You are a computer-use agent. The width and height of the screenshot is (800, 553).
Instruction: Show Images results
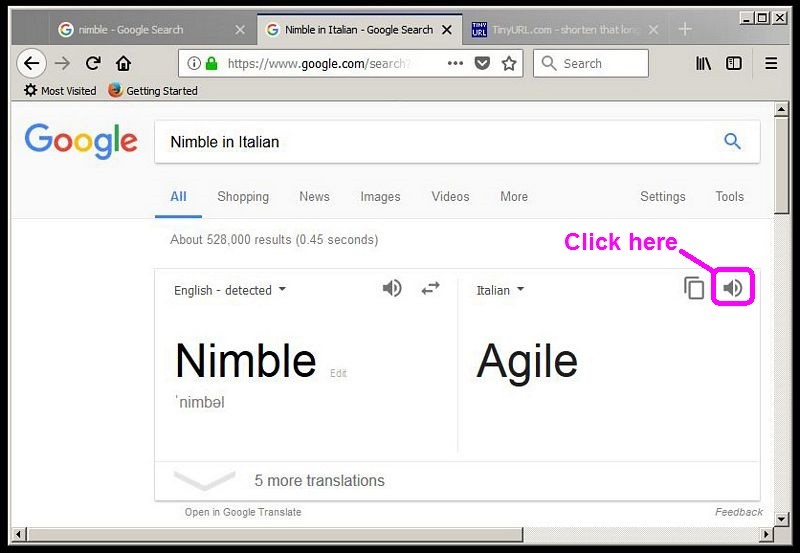tap(380, 196)
